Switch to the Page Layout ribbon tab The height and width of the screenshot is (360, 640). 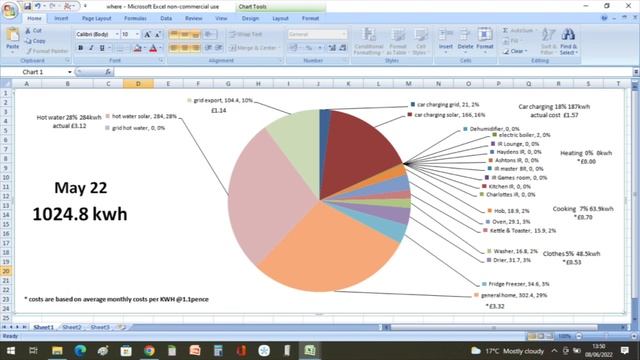(96, 18)
